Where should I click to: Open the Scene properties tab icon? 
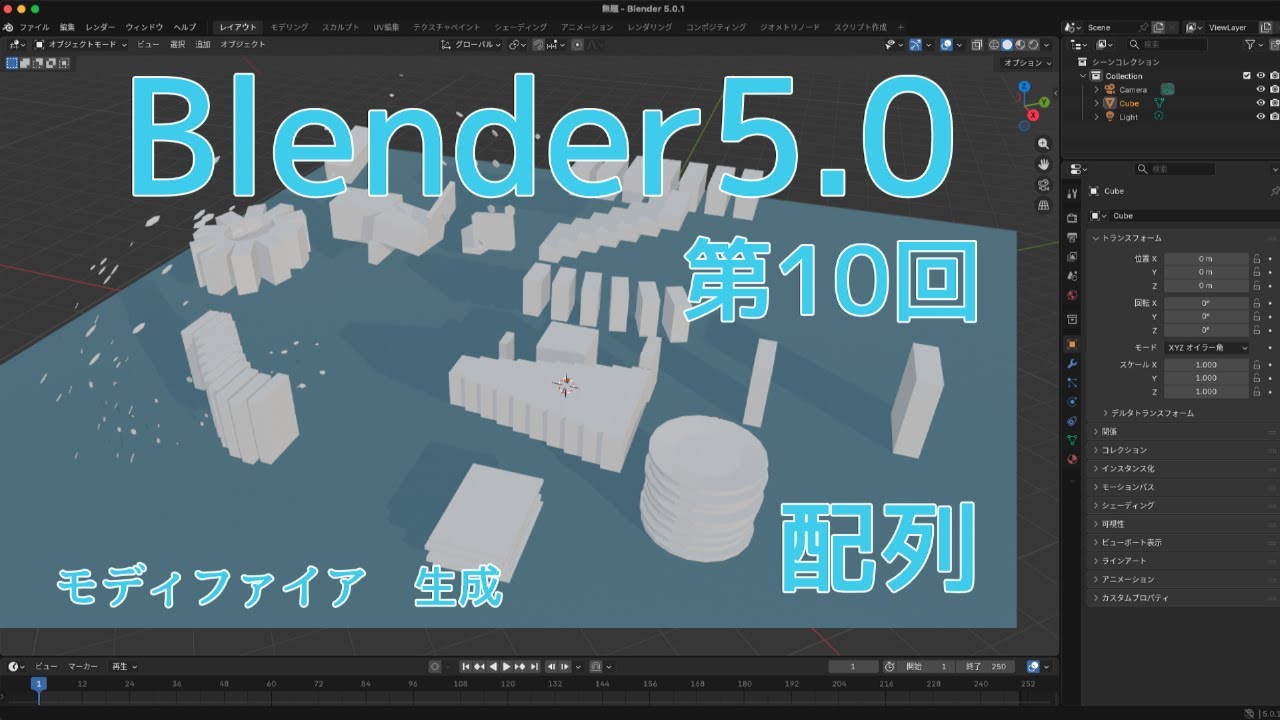[x=1072, y=275]
